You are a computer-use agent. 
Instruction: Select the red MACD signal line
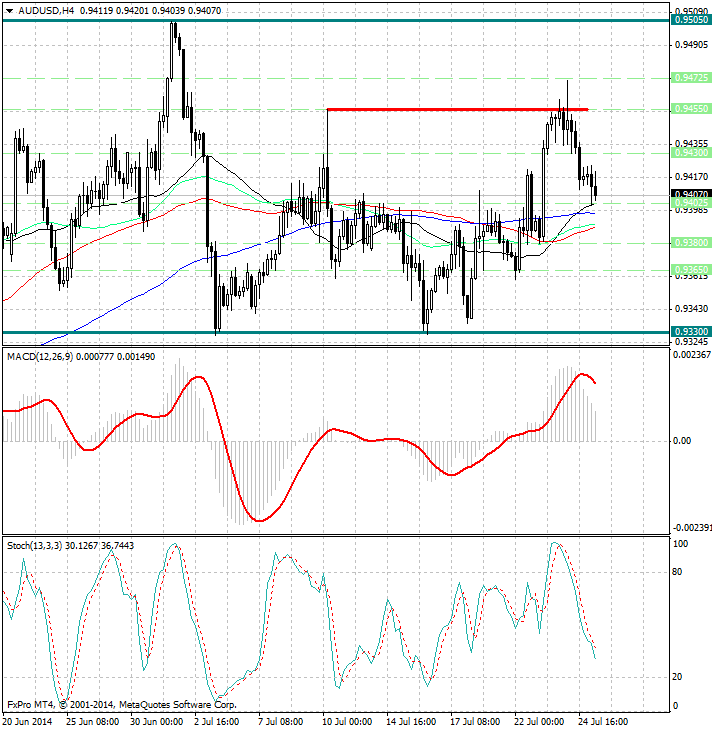299,447
